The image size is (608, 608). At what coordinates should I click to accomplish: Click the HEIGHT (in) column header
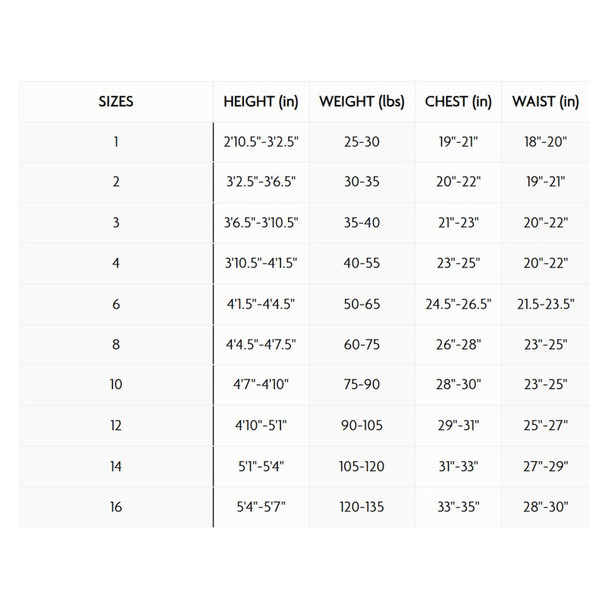click(261, 101)
